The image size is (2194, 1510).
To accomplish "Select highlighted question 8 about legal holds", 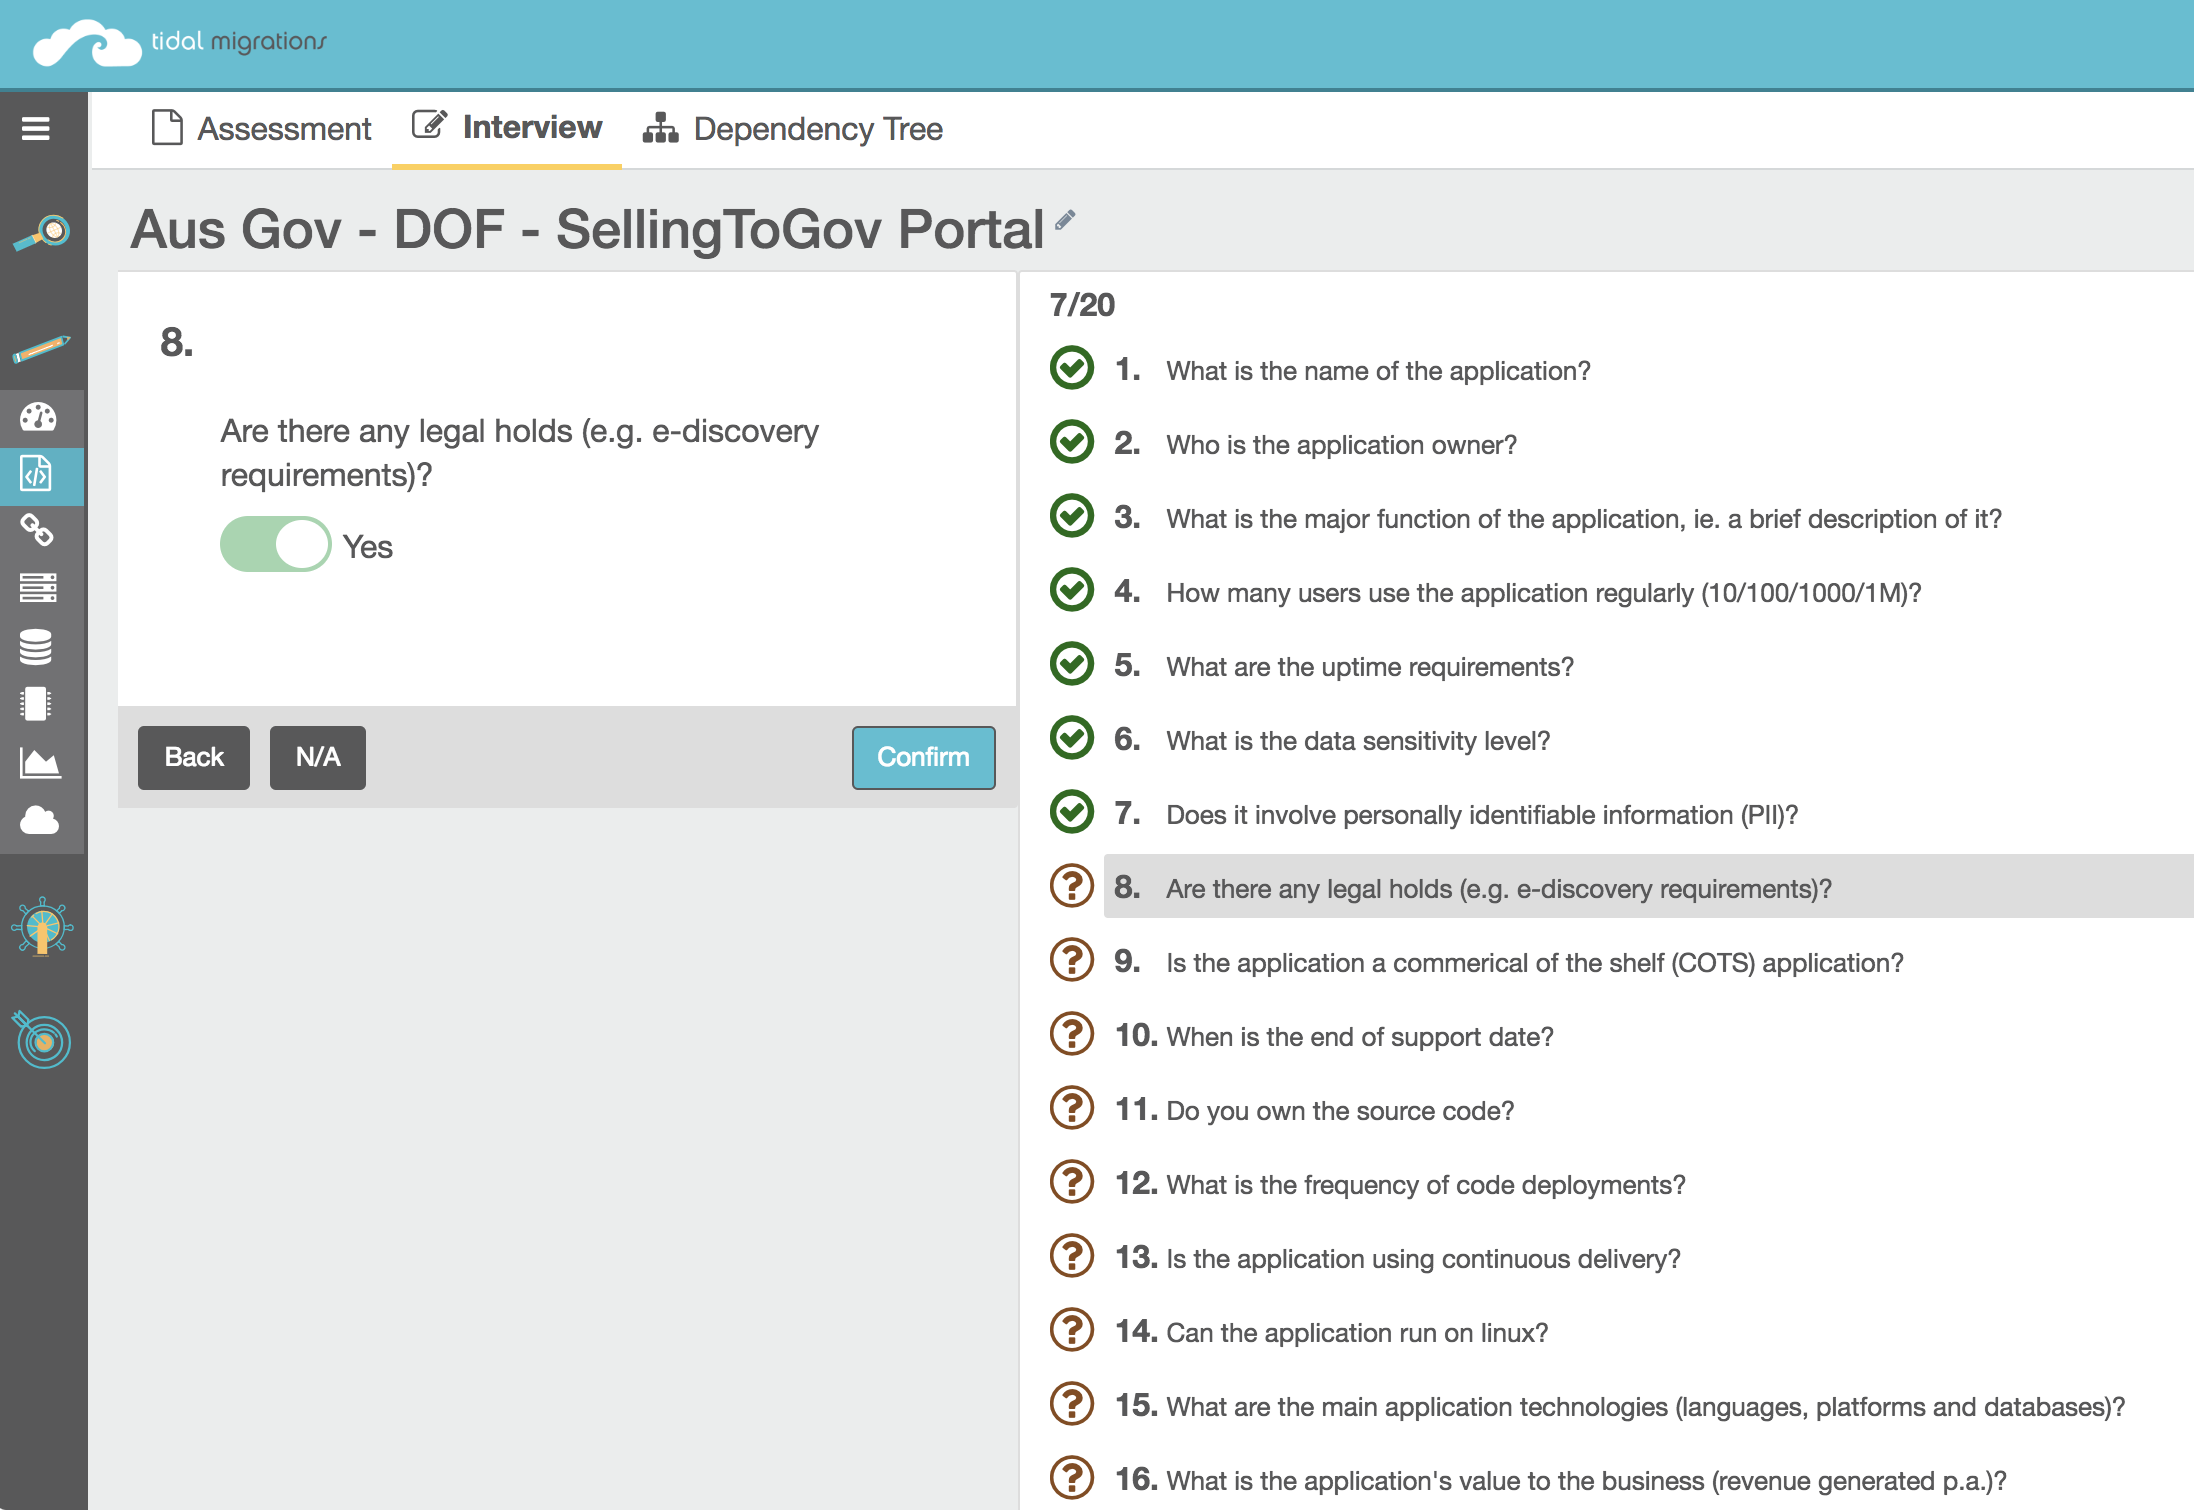I will (x=1648, y=886).
